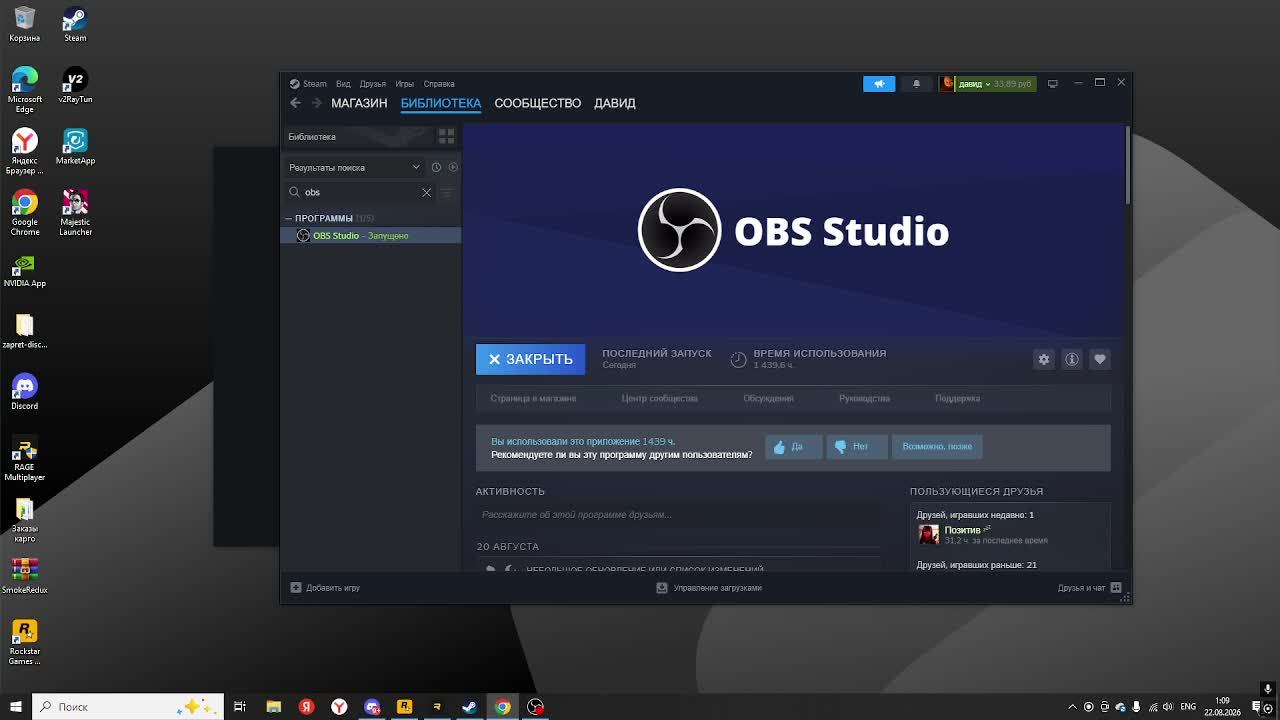This screenshot has height=720, width=1280.
Task: Toggle sort by recent activity clock icon
Action: click(436, 168)
